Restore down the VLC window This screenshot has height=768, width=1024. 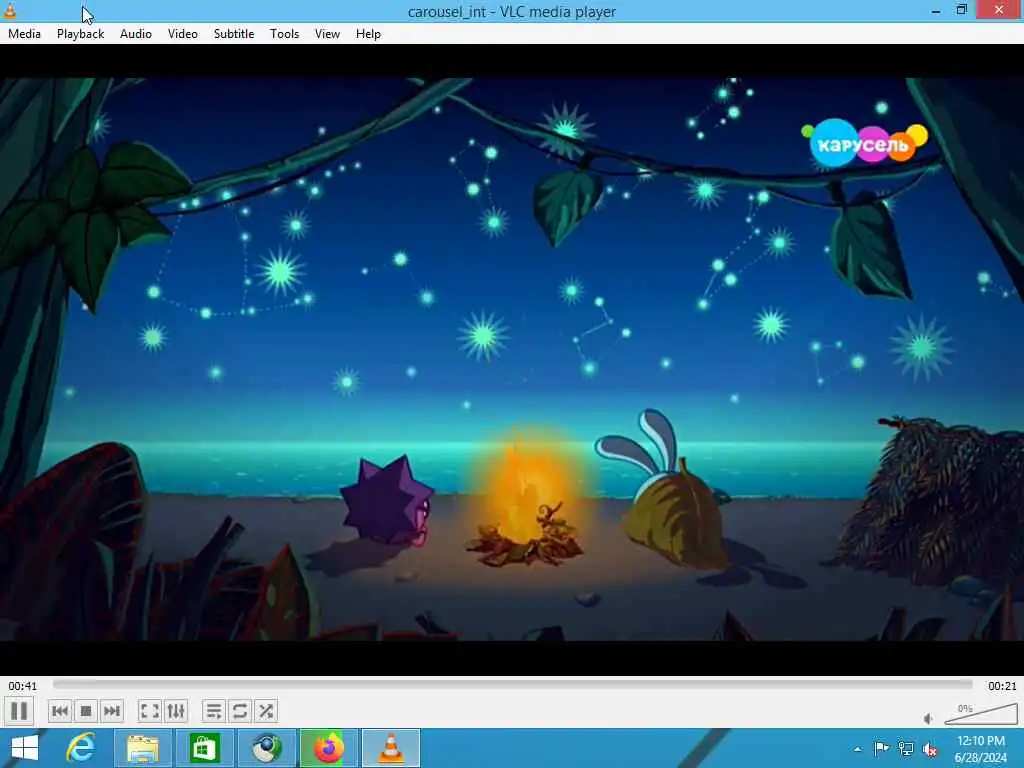[x=961, y=10]
